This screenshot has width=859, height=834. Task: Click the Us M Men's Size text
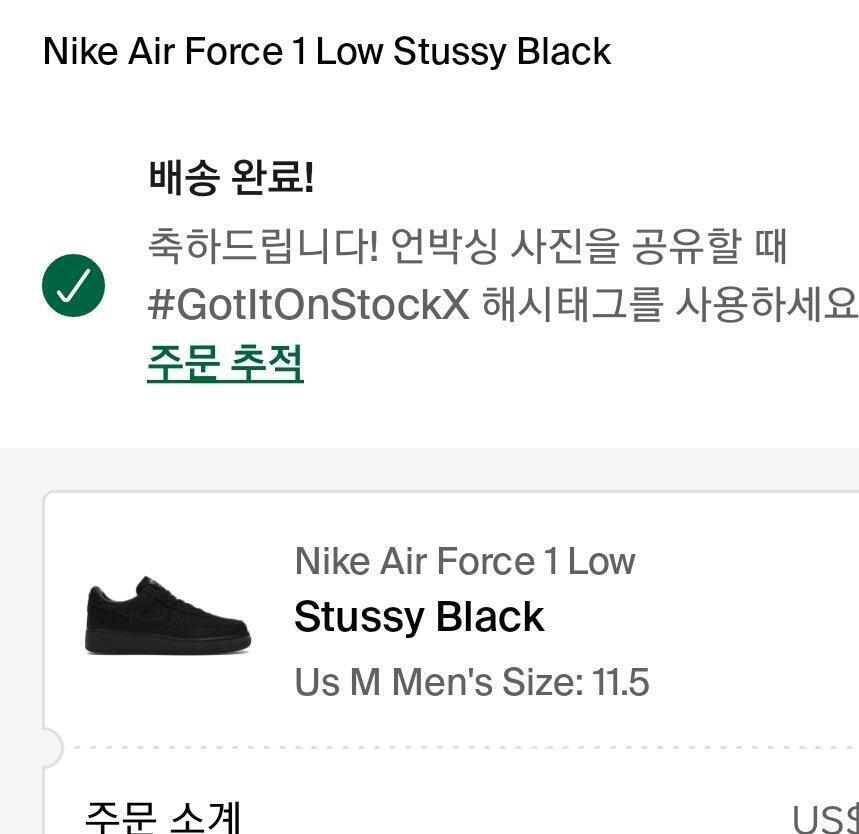[x=438, y=683]
